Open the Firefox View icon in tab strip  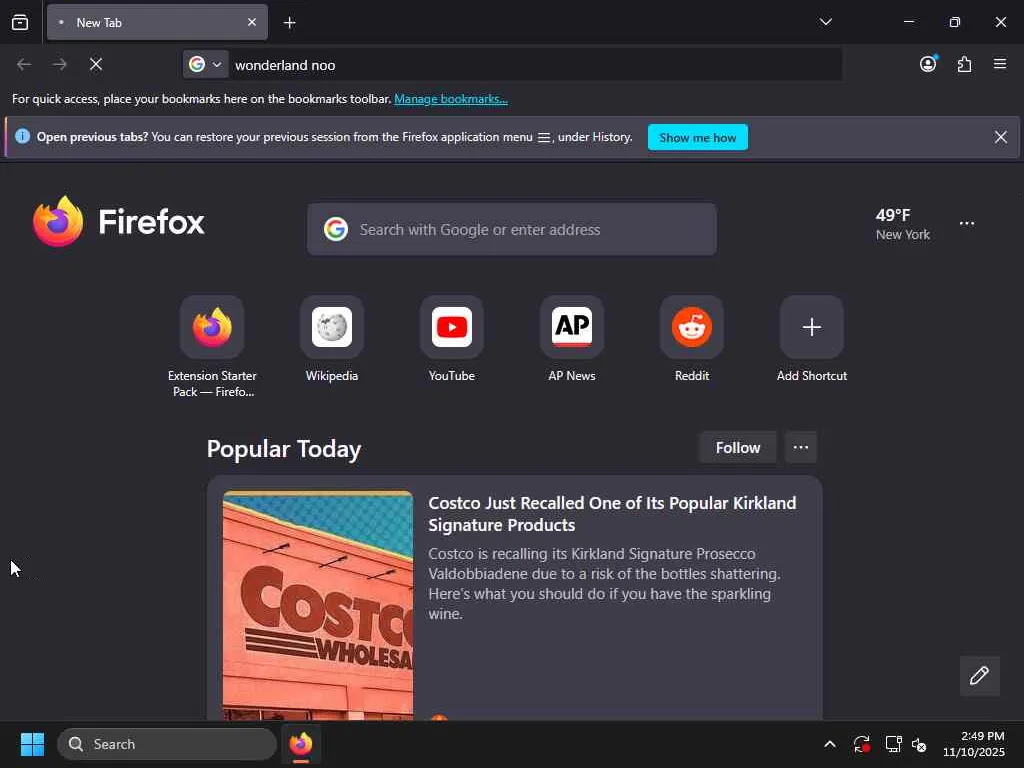20,22
